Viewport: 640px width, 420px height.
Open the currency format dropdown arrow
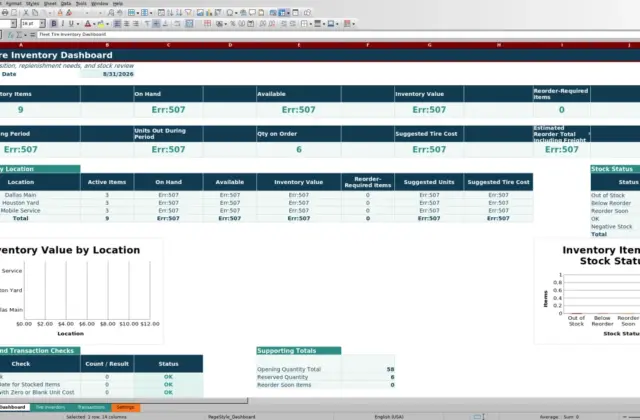[225, 24]
